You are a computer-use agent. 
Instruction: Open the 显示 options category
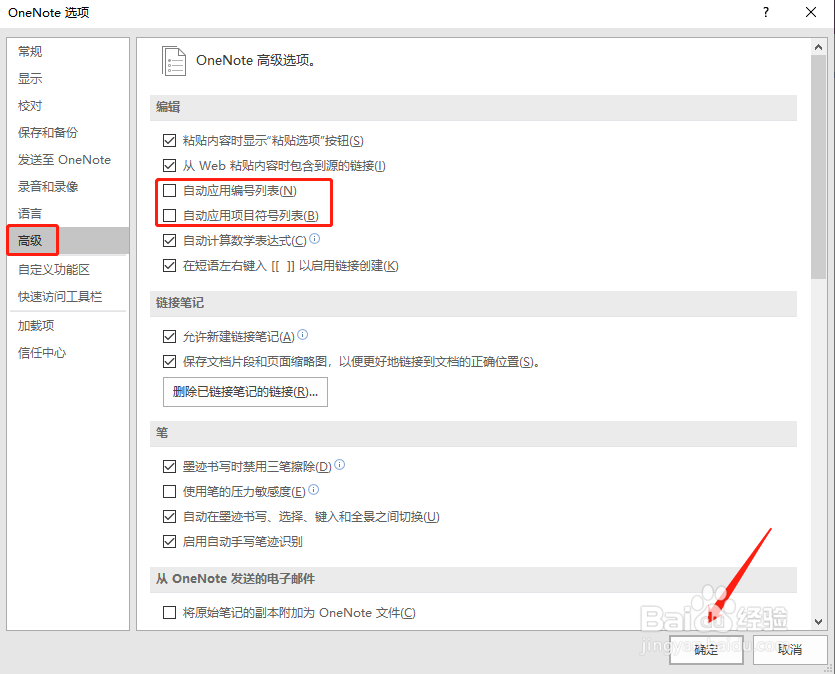(68, 79)
